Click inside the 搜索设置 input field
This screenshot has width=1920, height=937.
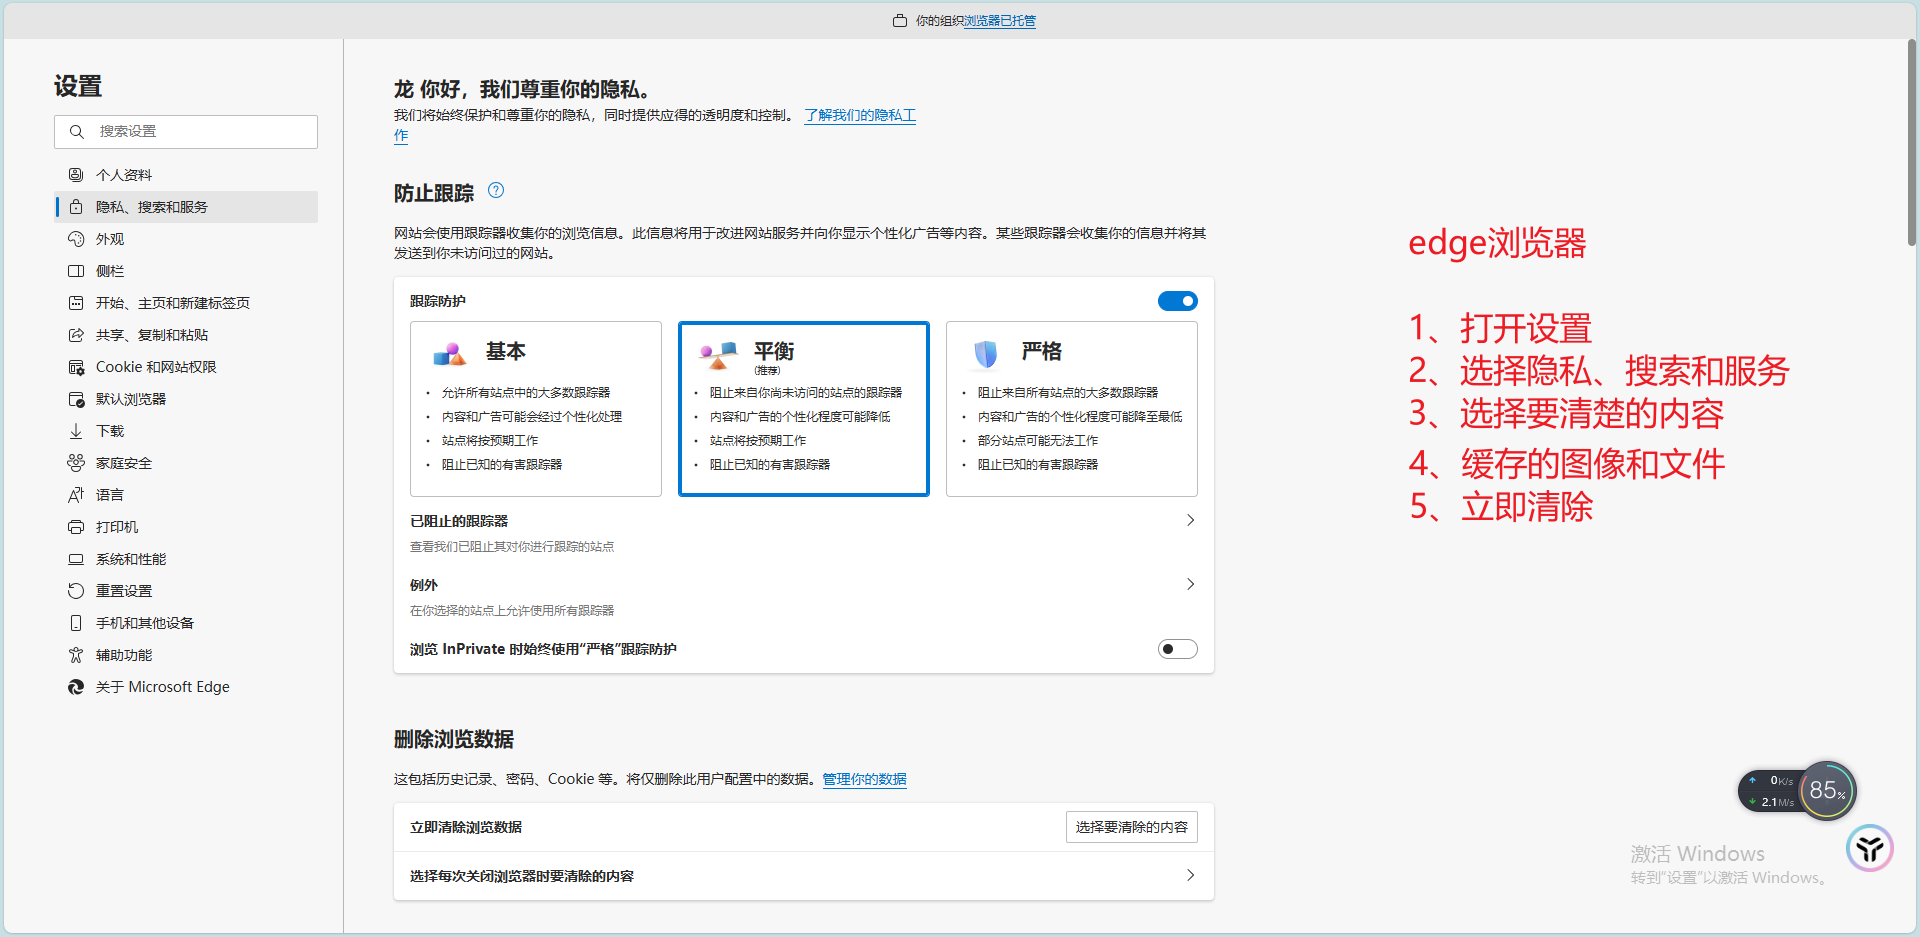[x=186, y=132]
